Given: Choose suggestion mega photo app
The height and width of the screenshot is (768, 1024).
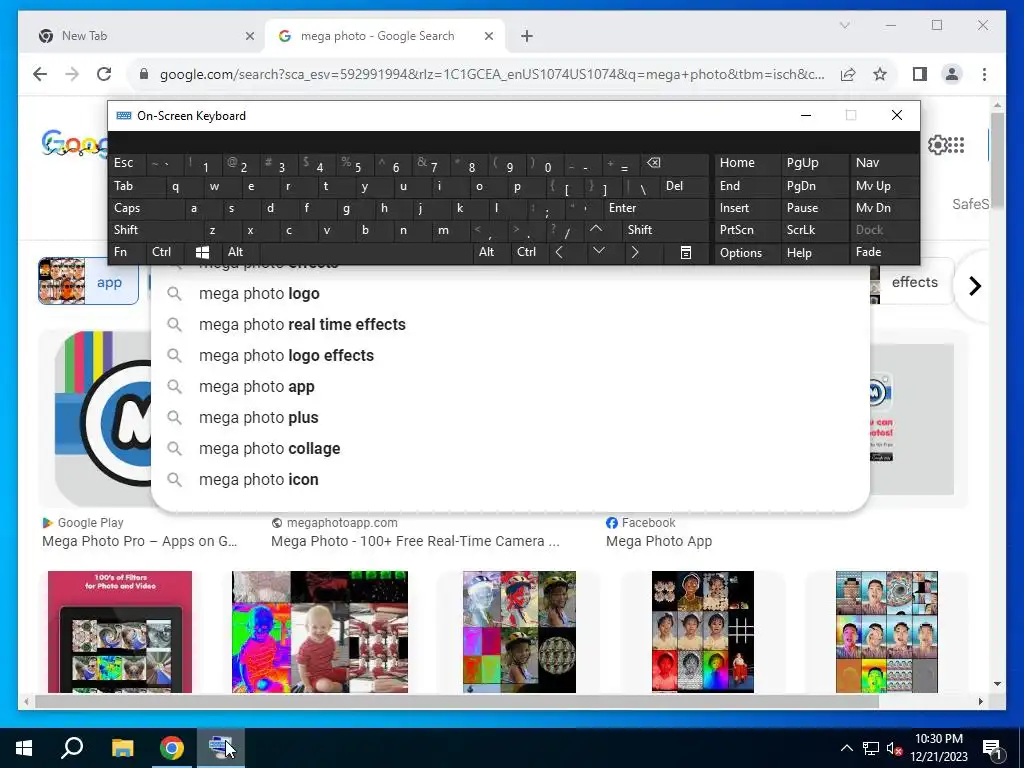Looking at the screenshot, I should pos(510,387).
